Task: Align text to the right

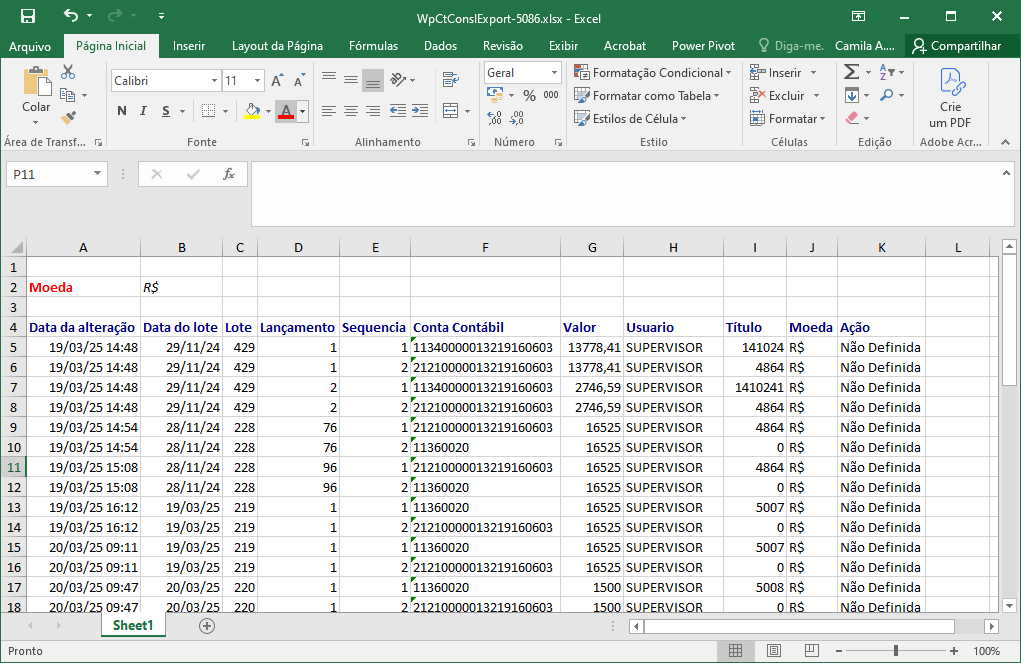Action: (x=373, y=111)
